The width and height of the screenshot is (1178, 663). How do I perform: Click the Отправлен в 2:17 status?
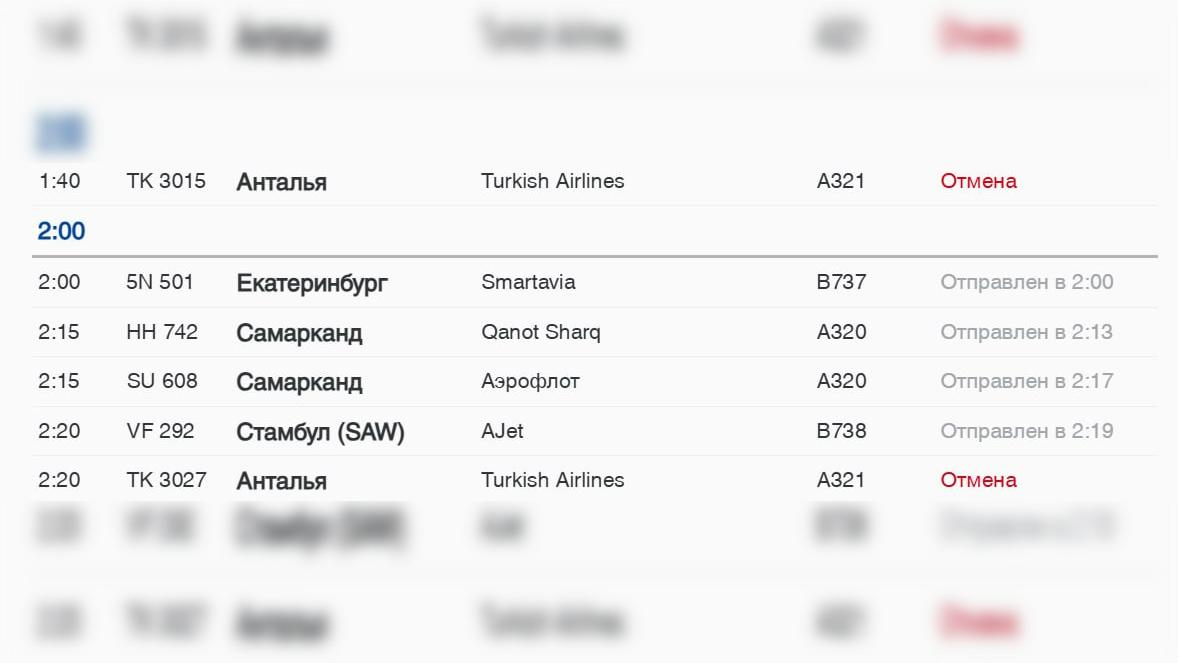point(1026,381)
